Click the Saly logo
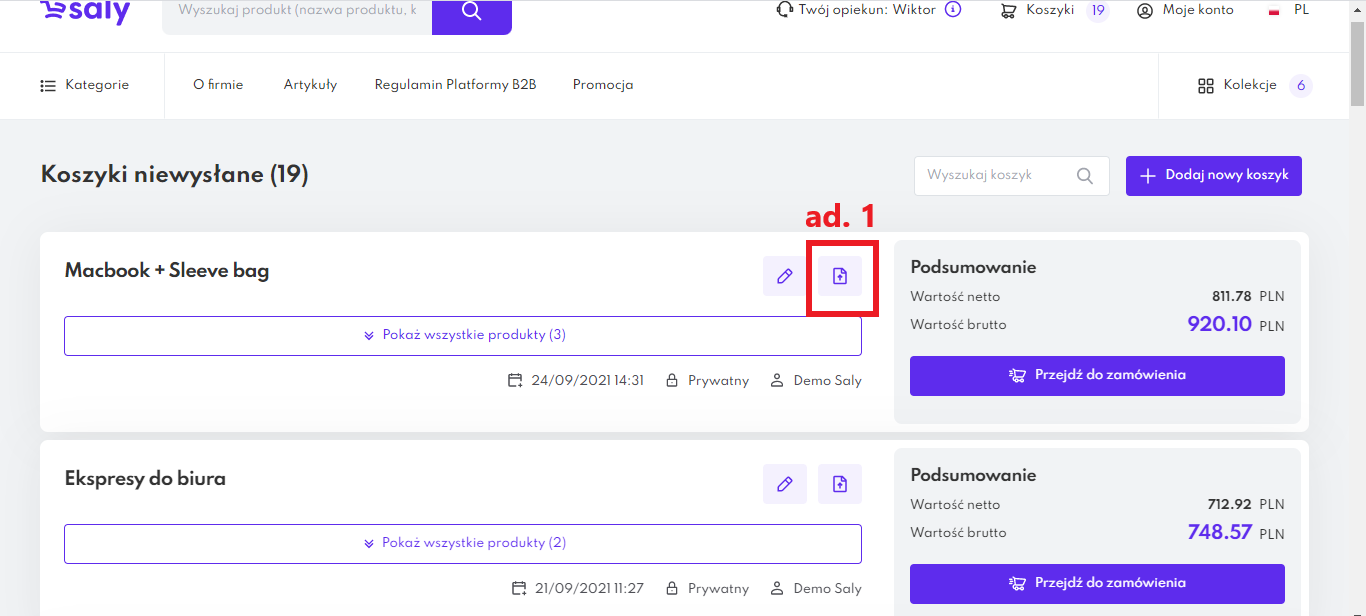 click(x=85, y=12)
